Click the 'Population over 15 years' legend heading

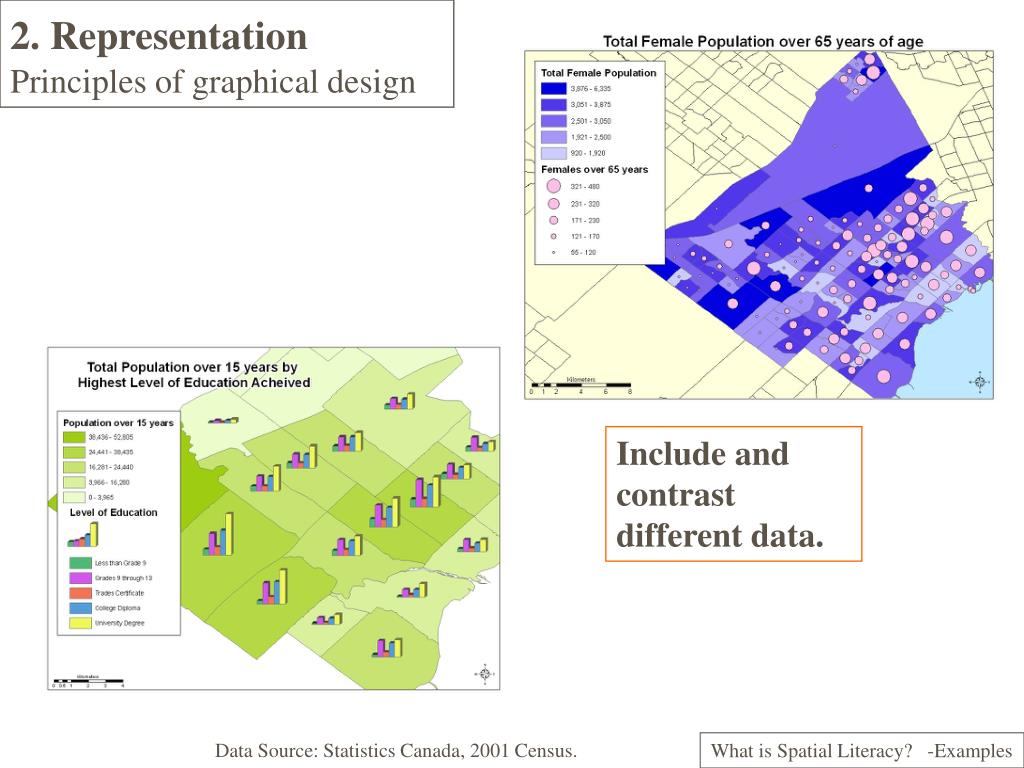118,423
